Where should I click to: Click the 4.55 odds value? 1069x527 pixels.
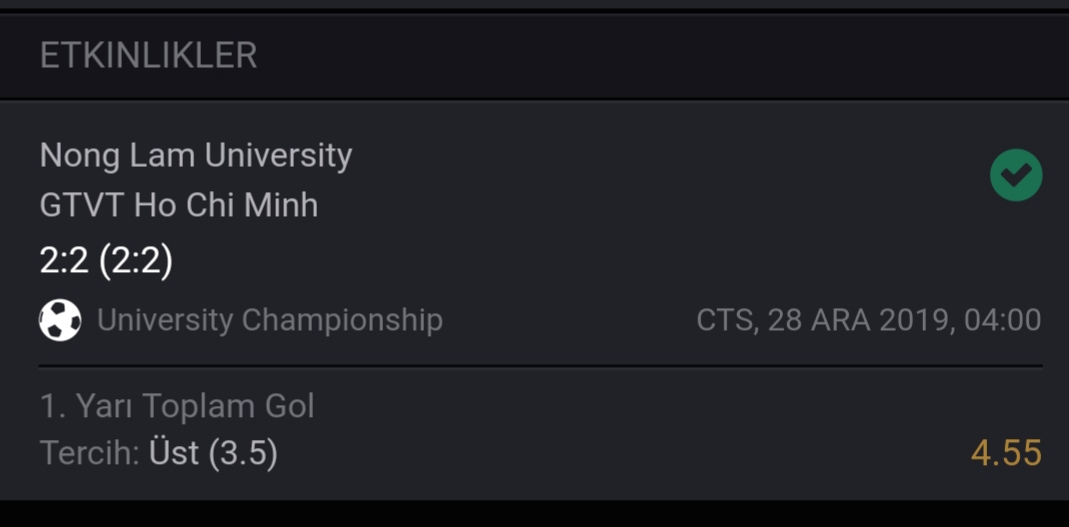pyautogui.click(x=1006, y=453)
